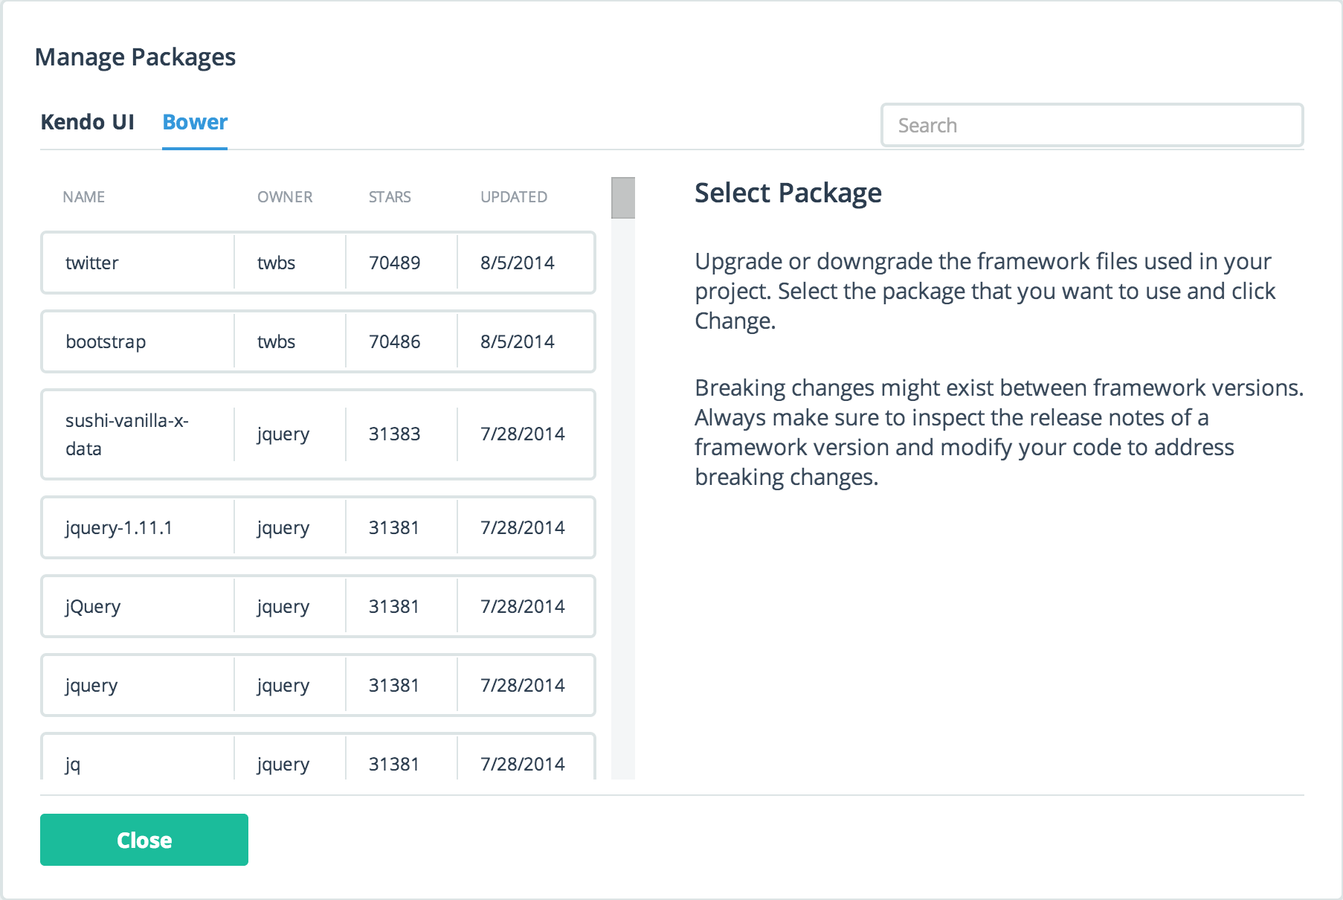The height and width of the screenshot is (900, 1343).
Task: Select the twitter package row
Action: tap(318, 263)
